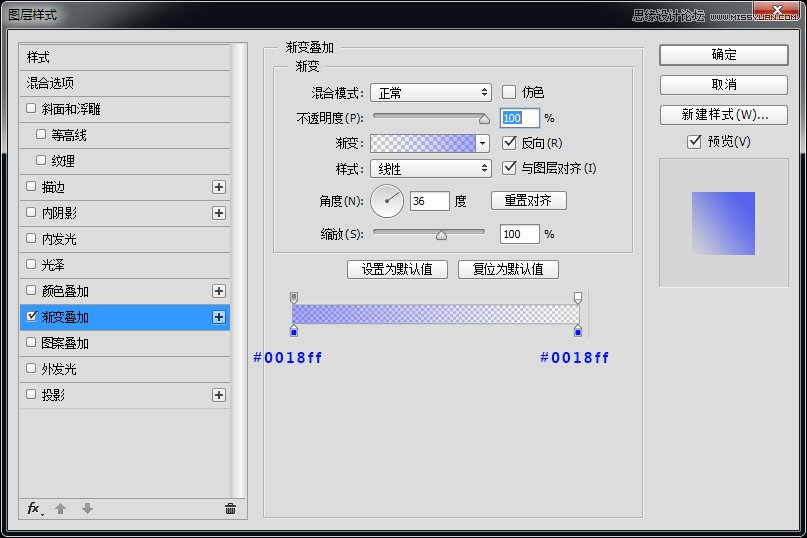Enable 光泽 checkbox
Screen dimensions: 807x538
31,264
